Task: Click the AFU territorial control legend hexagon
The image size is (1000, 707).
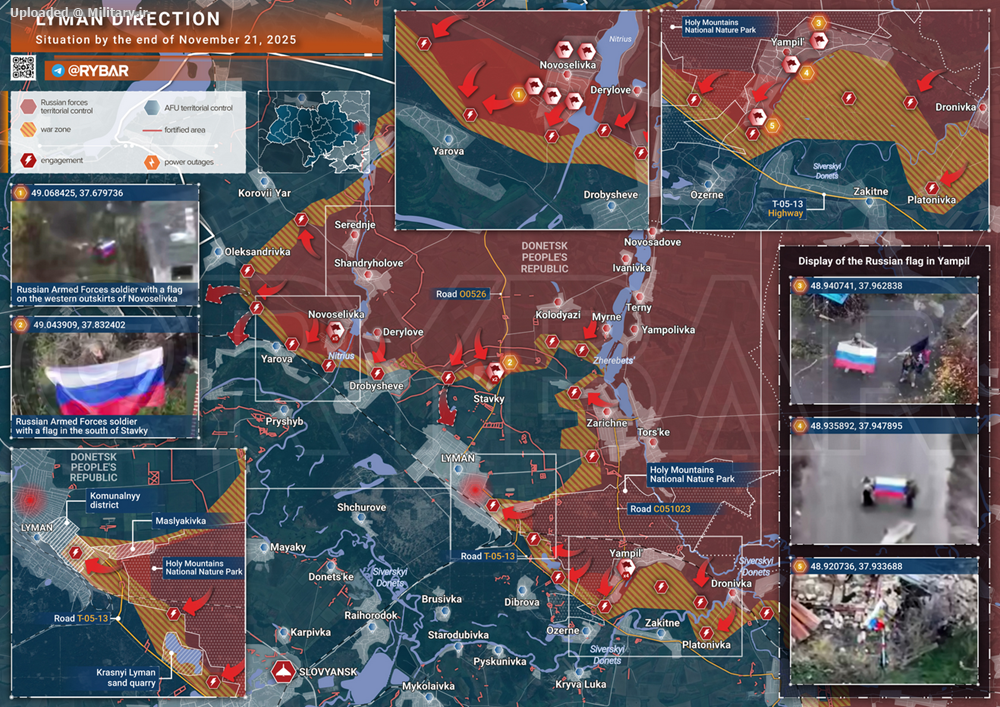Action: tap(150, 107)
